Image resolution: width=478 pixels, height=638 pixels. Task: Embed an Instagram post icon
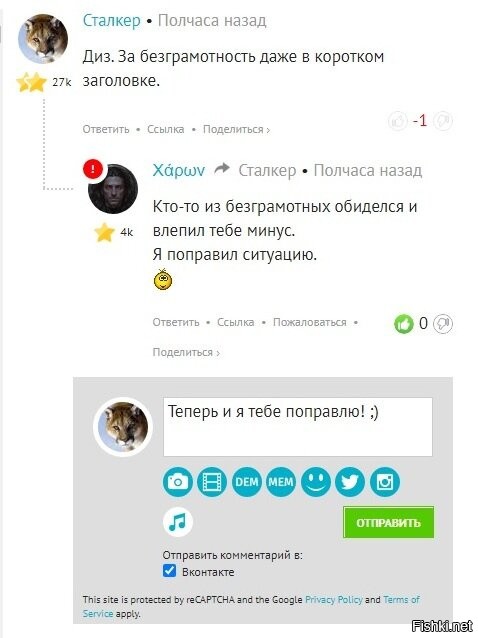[x=385, y=482]
